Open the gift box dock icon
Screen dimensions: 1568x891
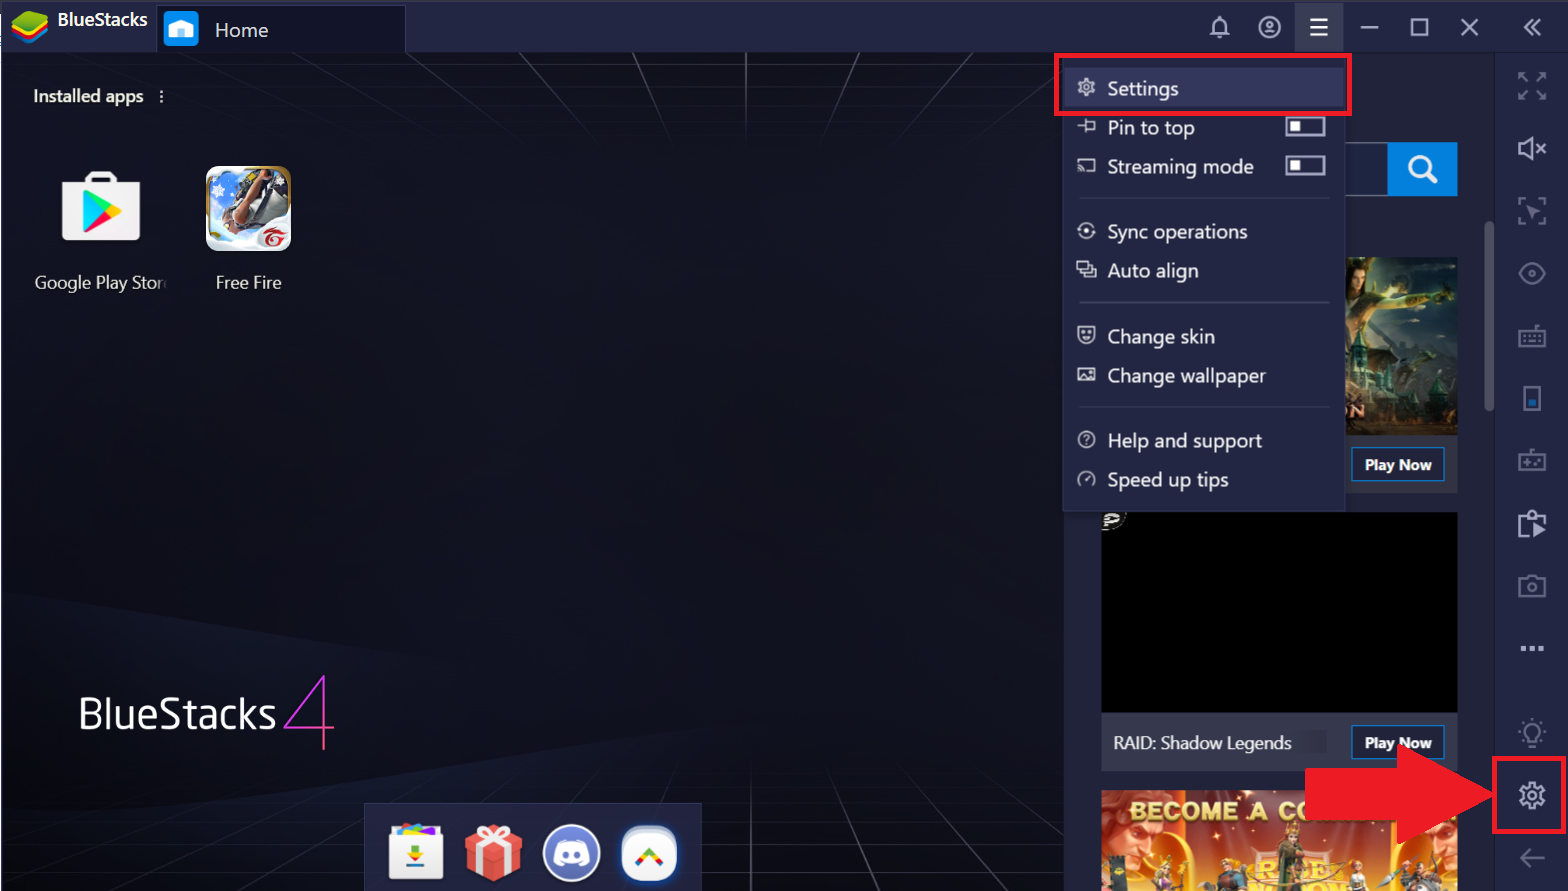pos(493,852)
